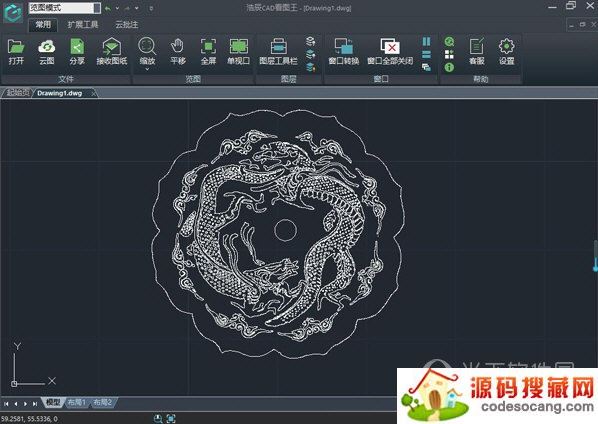The image size is (598, 424).
Task: Tile windows vertically with the two-column icon
Action: point(426,41)
